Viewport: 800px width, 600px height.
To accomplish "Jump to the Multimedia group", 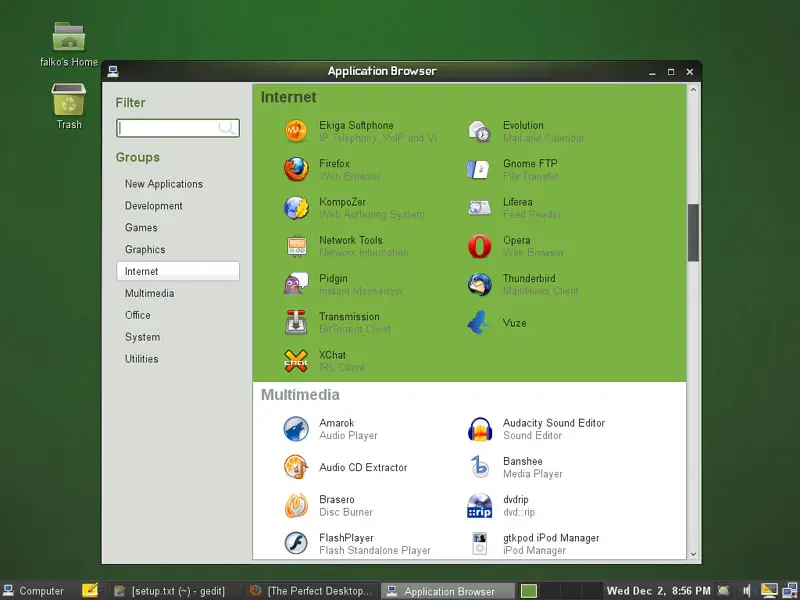I will tap(178, 293).
